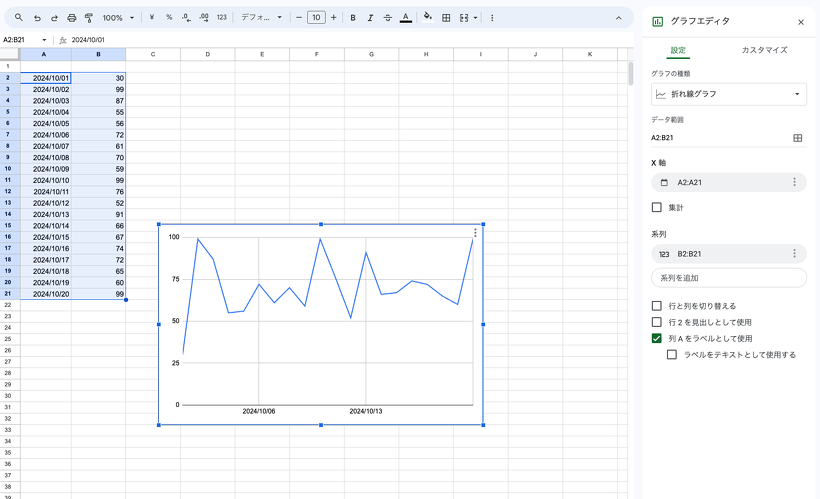This screenshot has height=499, width=820.
Task: Open the fill color picker
Action: pyautogui.click(x=427, y=18)
